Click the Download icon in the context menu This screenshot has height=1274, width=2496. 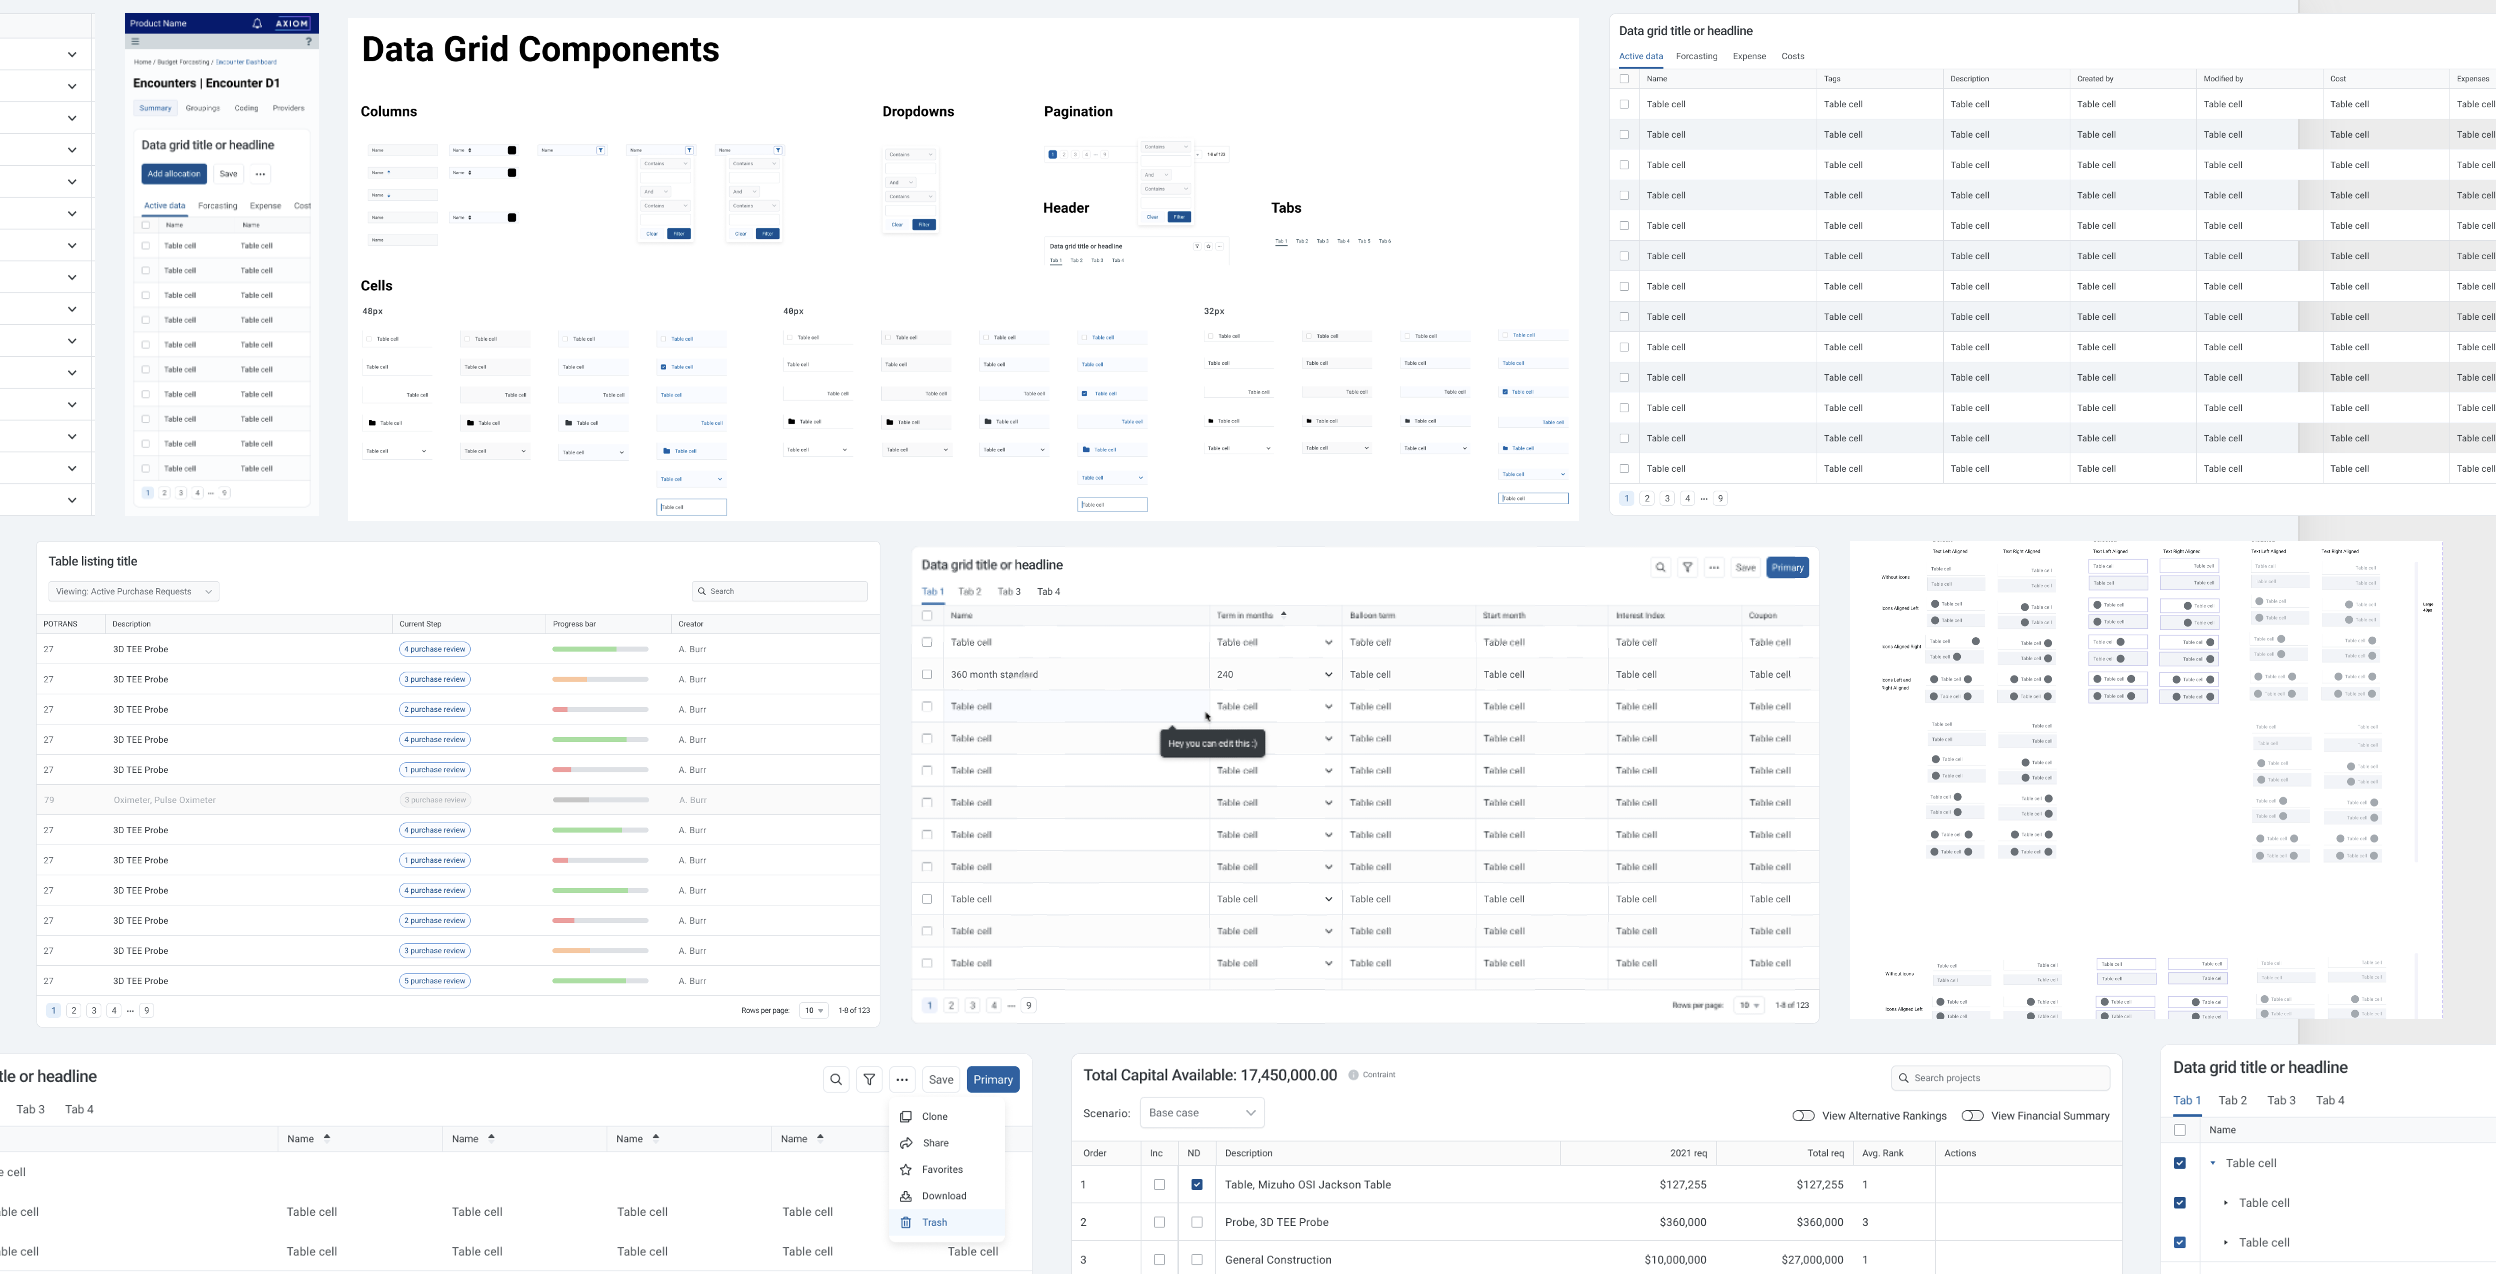coord(906,1196)
